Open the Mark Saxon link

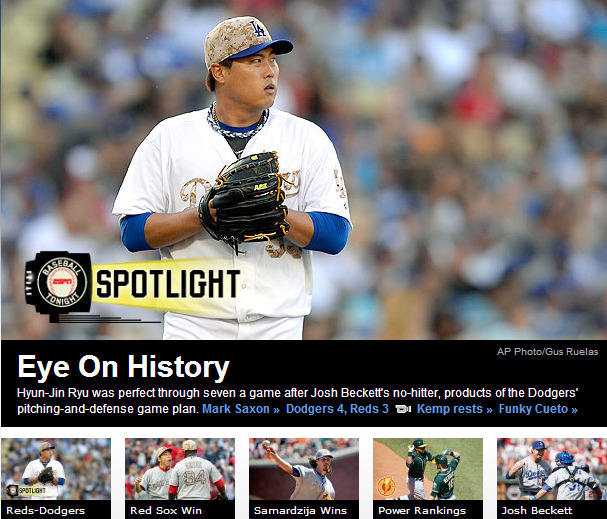point(240,409)
